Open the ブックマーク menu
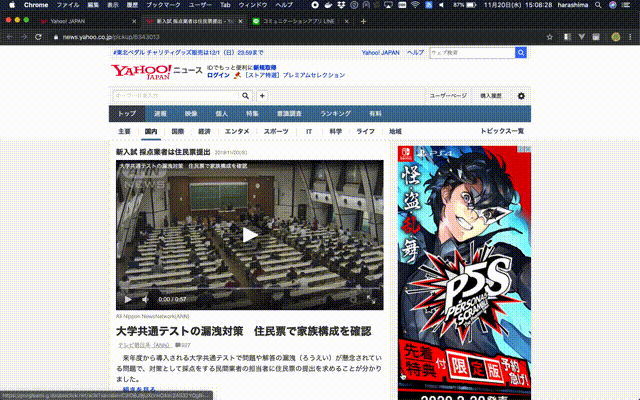Image resolution: width=640 pixels, height=400 pixels. 163,5
